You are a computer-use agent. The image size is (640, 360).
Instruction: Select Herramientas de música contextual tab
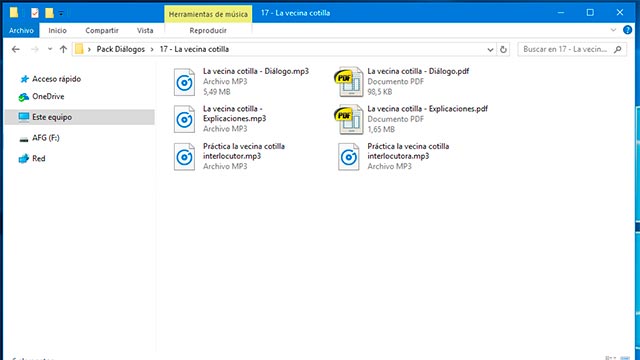coord(208,14)
